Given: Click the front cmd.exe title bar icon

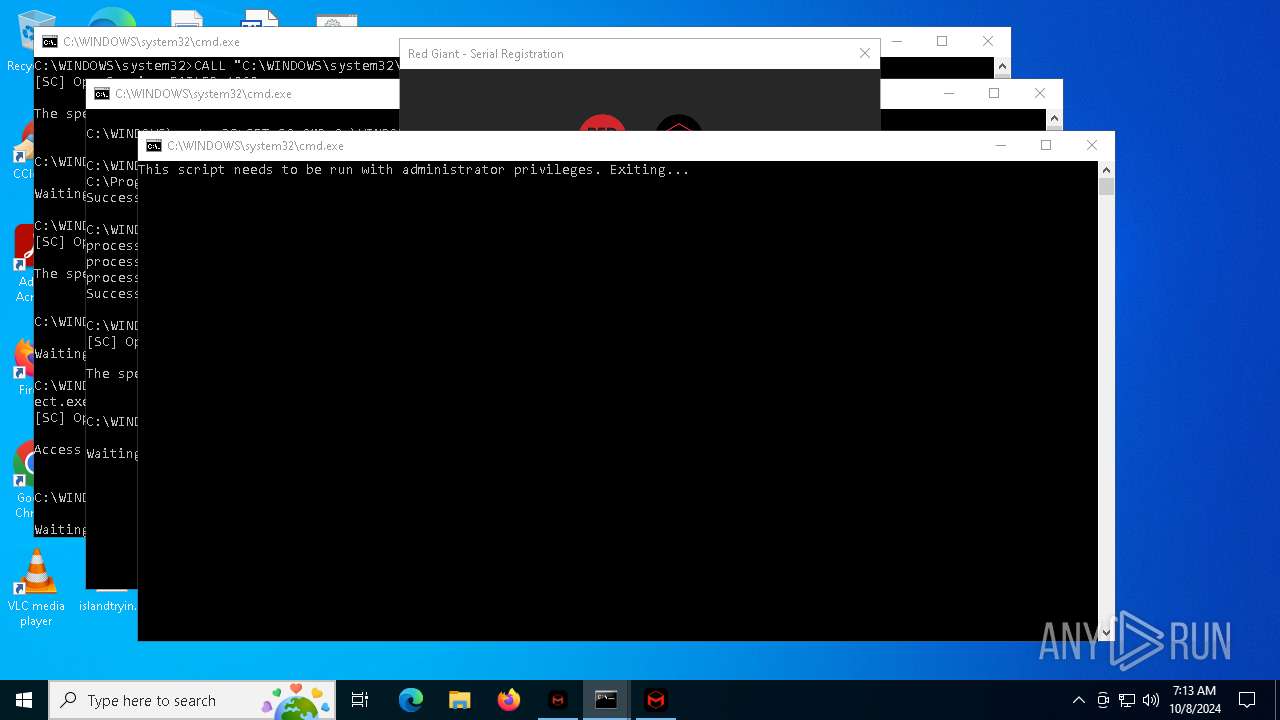Looking at the screenshot, I should (154, 146).
